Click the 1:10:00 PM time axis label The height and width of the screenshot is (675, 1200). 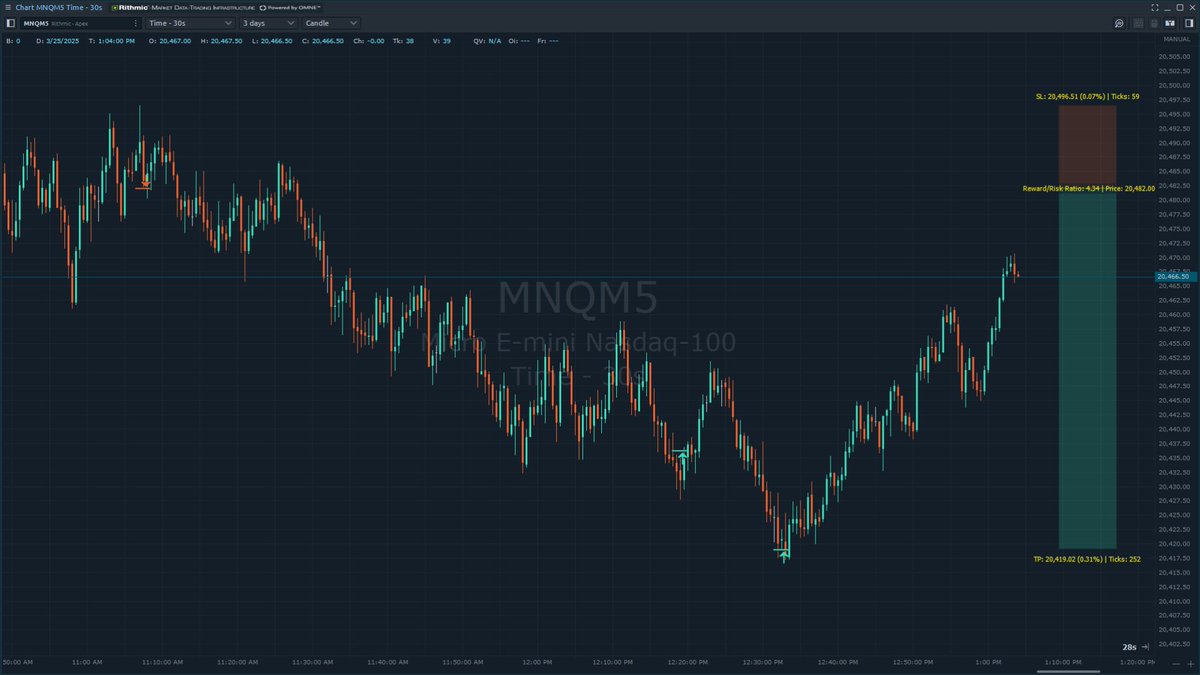point(1062,662)
